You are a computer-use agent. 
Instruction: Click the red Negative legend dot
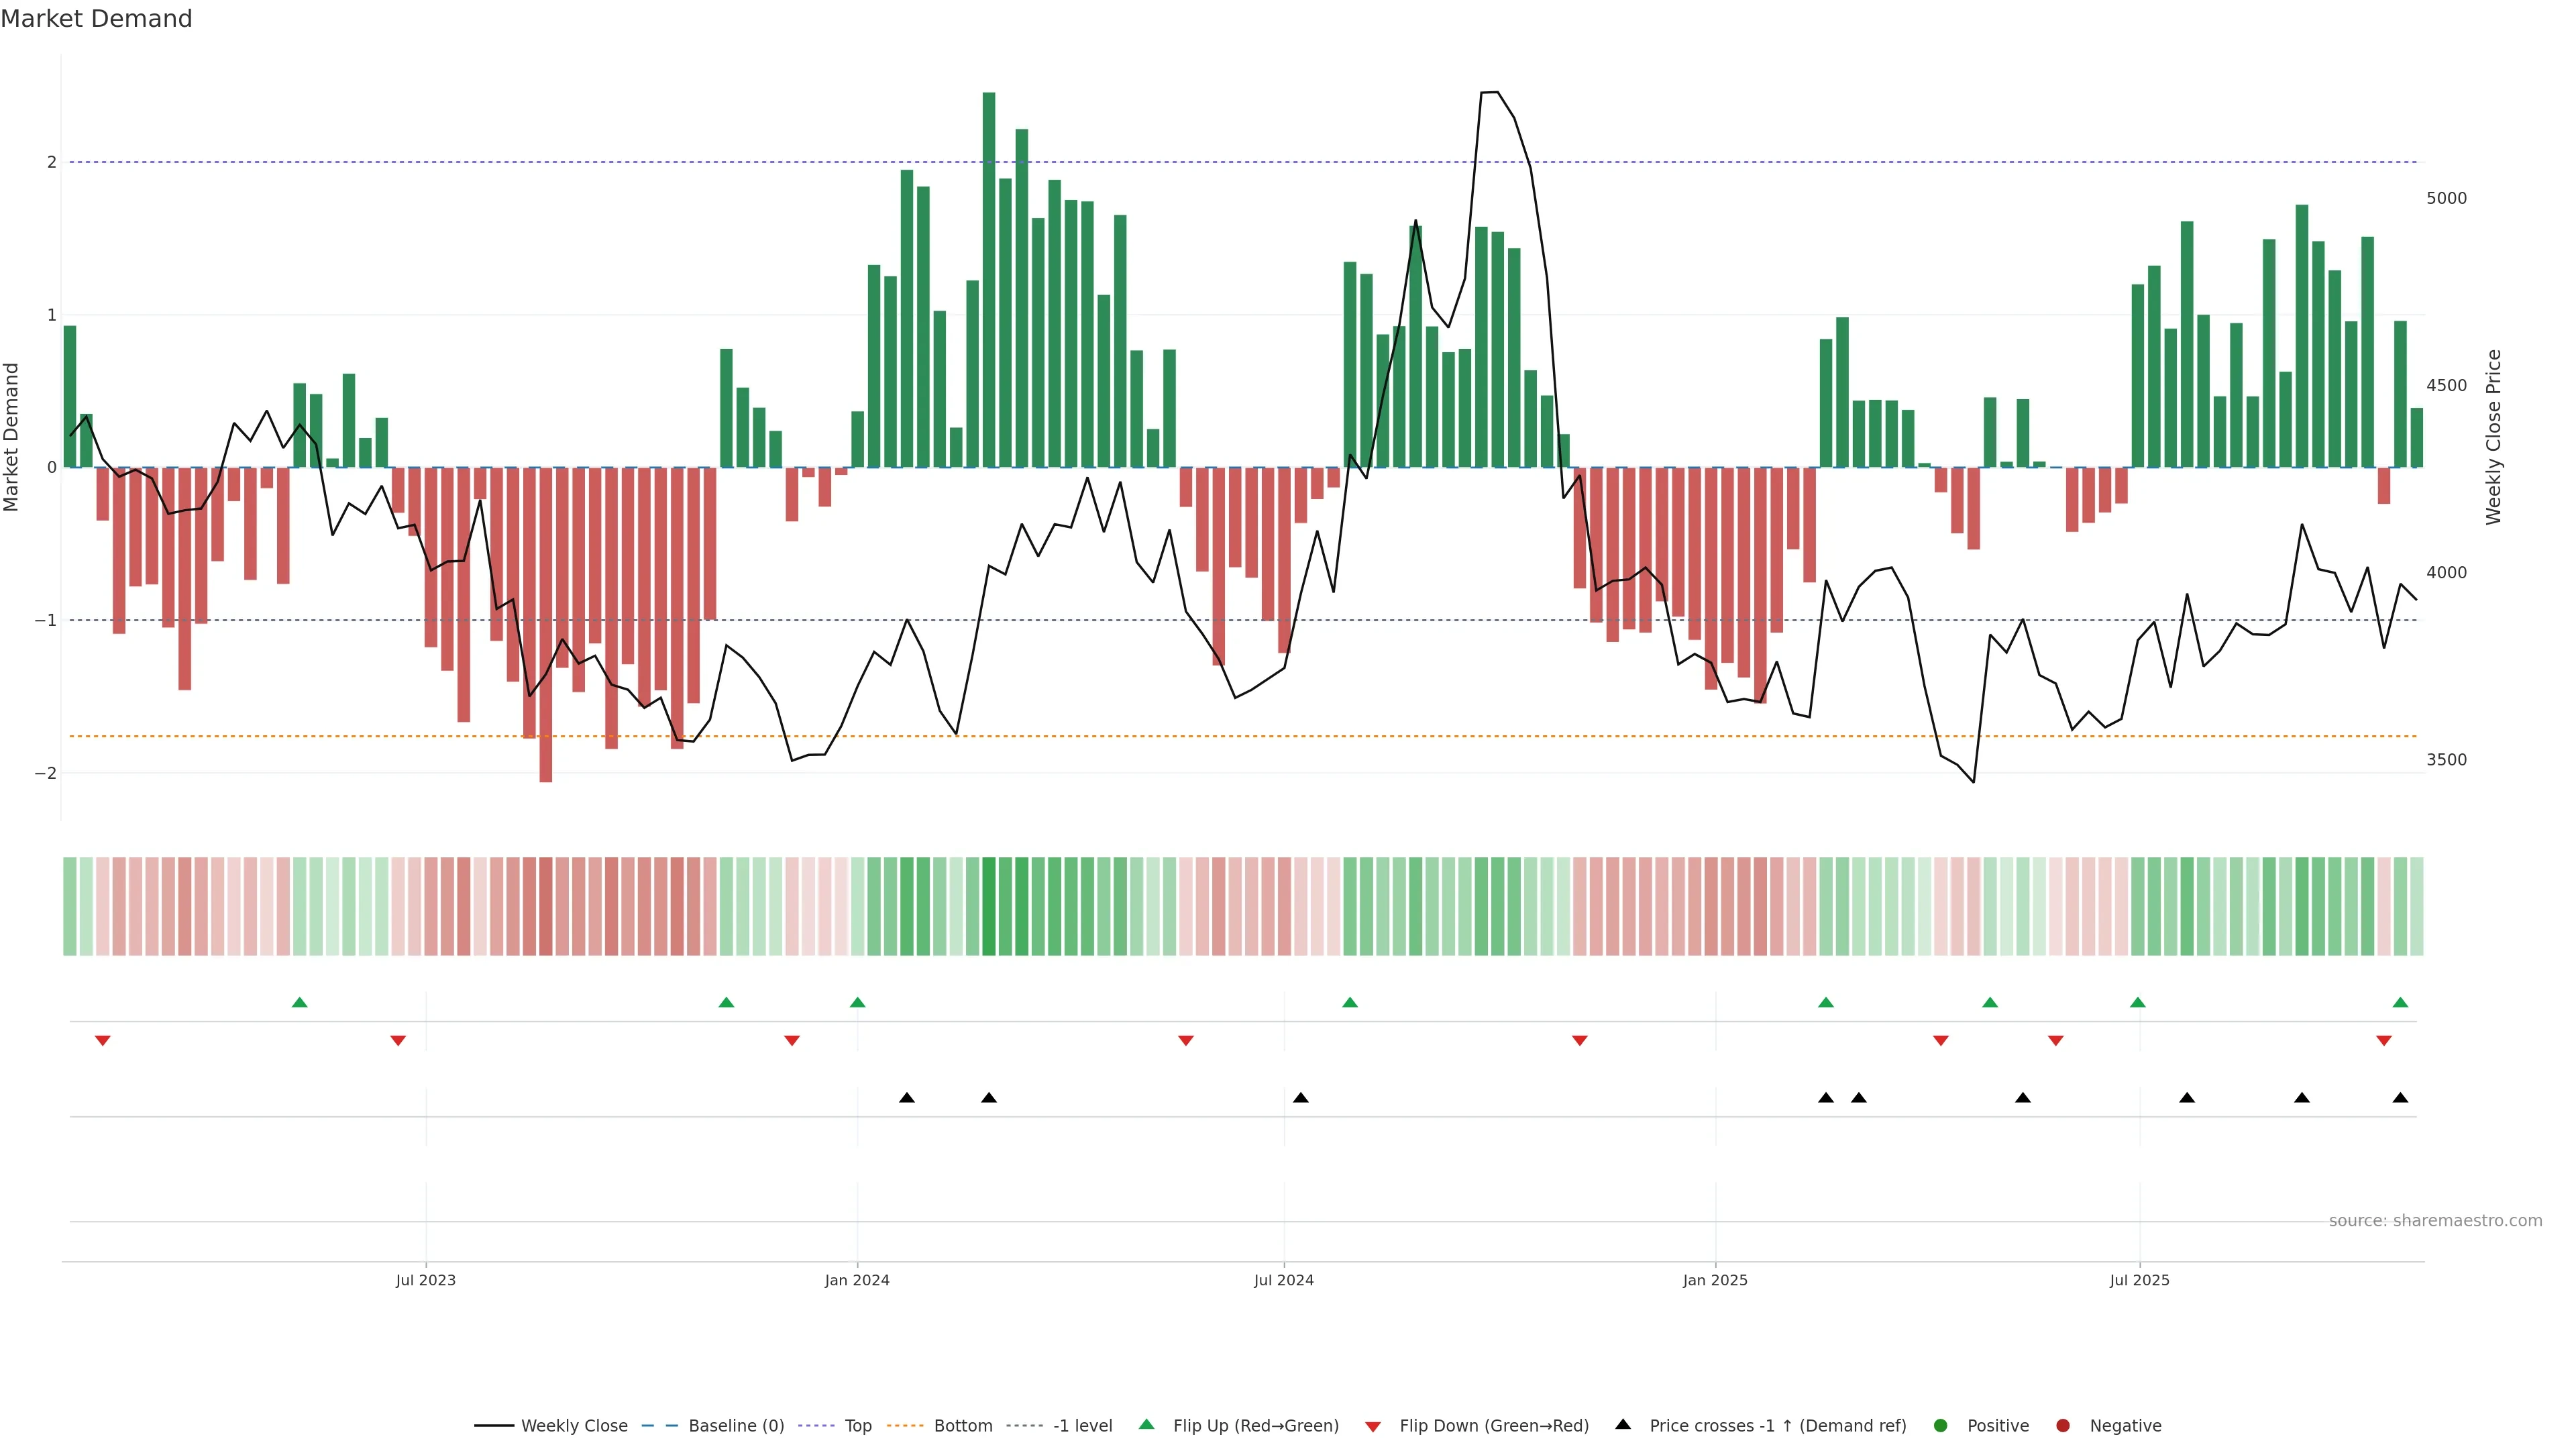[2063, 1425]
